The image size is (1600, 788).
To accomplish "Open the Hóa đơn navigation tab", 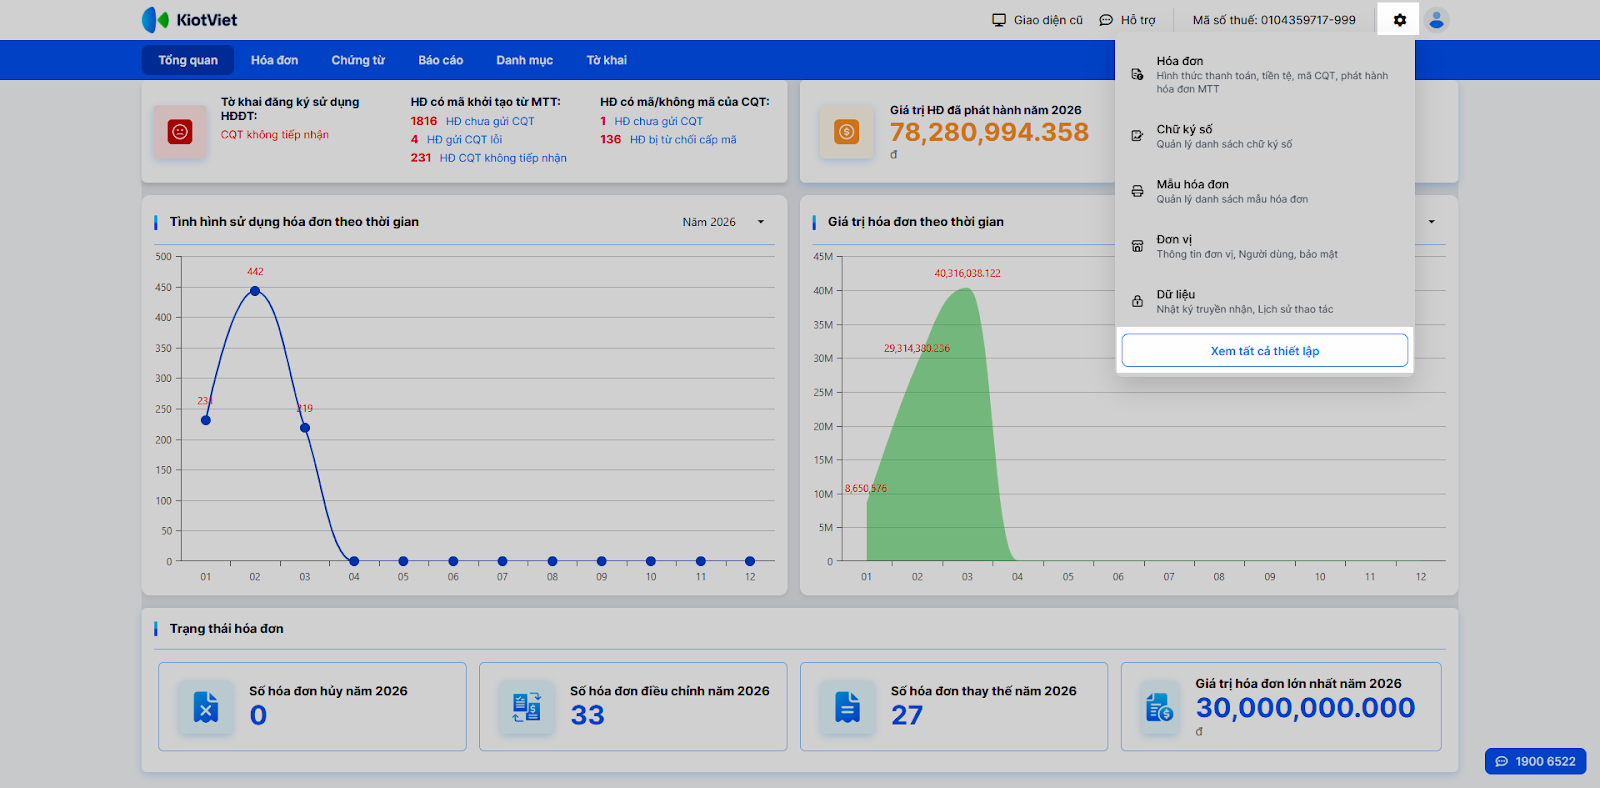I will pos(274,60).
